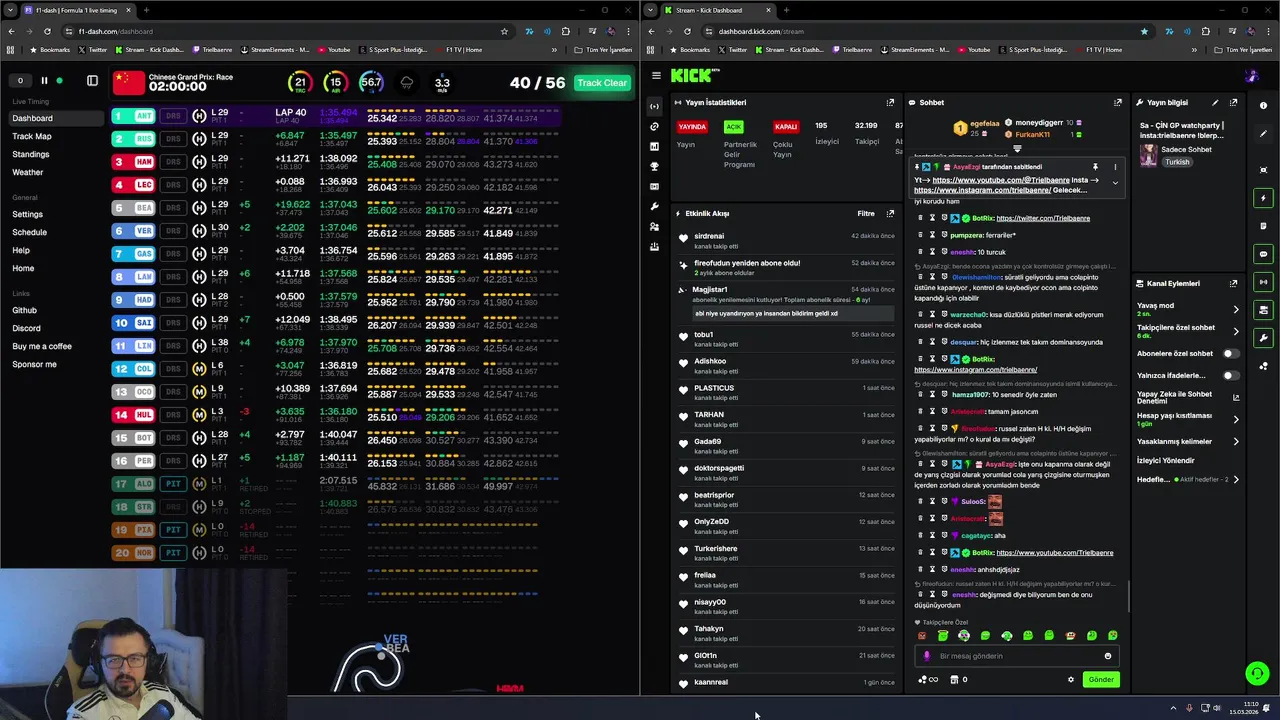Toggle f1-dash sidebar panel icon
The width and height of the screenshot is (1280, 720).
point(92,81)
